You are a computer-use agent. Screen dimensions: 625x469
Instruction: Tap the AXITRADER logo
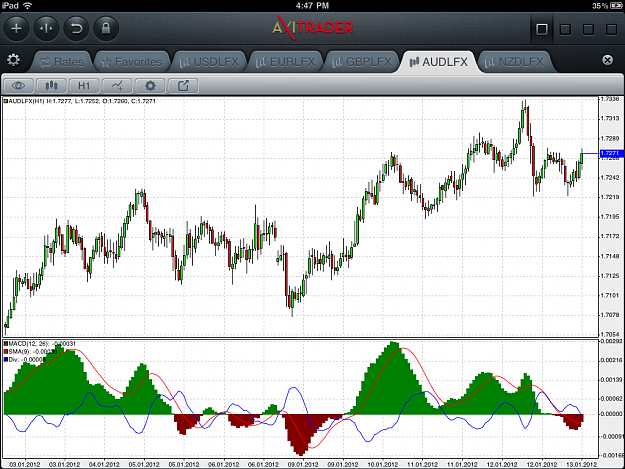[x=313, y=28]
